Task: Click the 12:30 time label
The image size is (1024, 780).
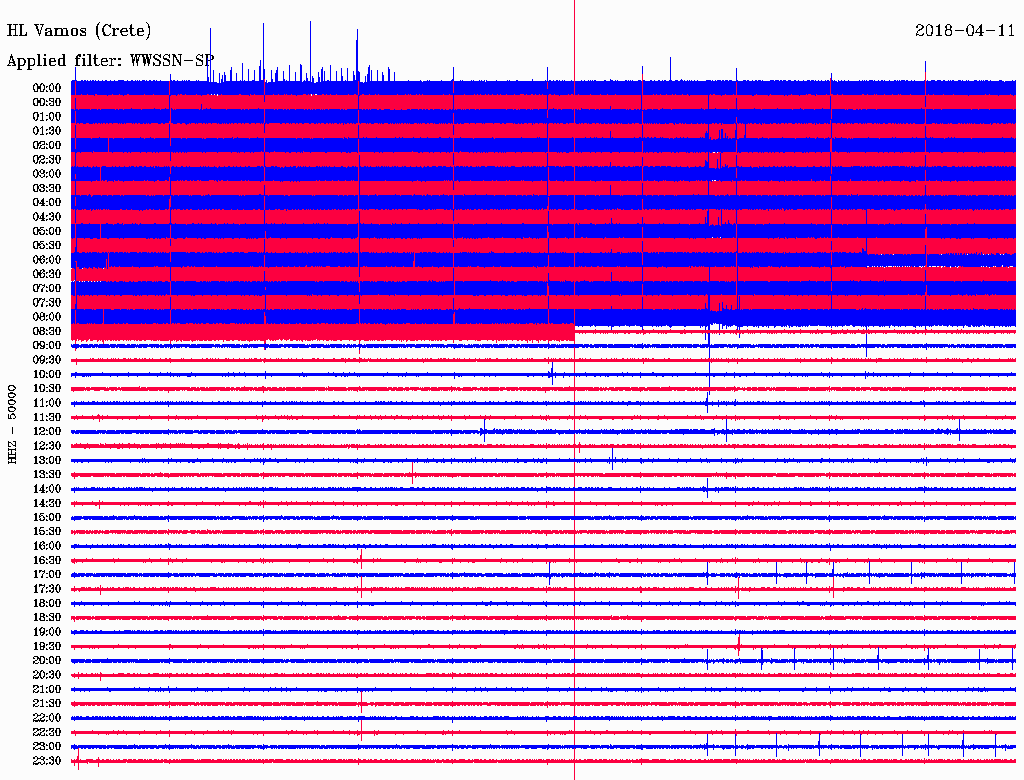Action: (x=47, y=446)
